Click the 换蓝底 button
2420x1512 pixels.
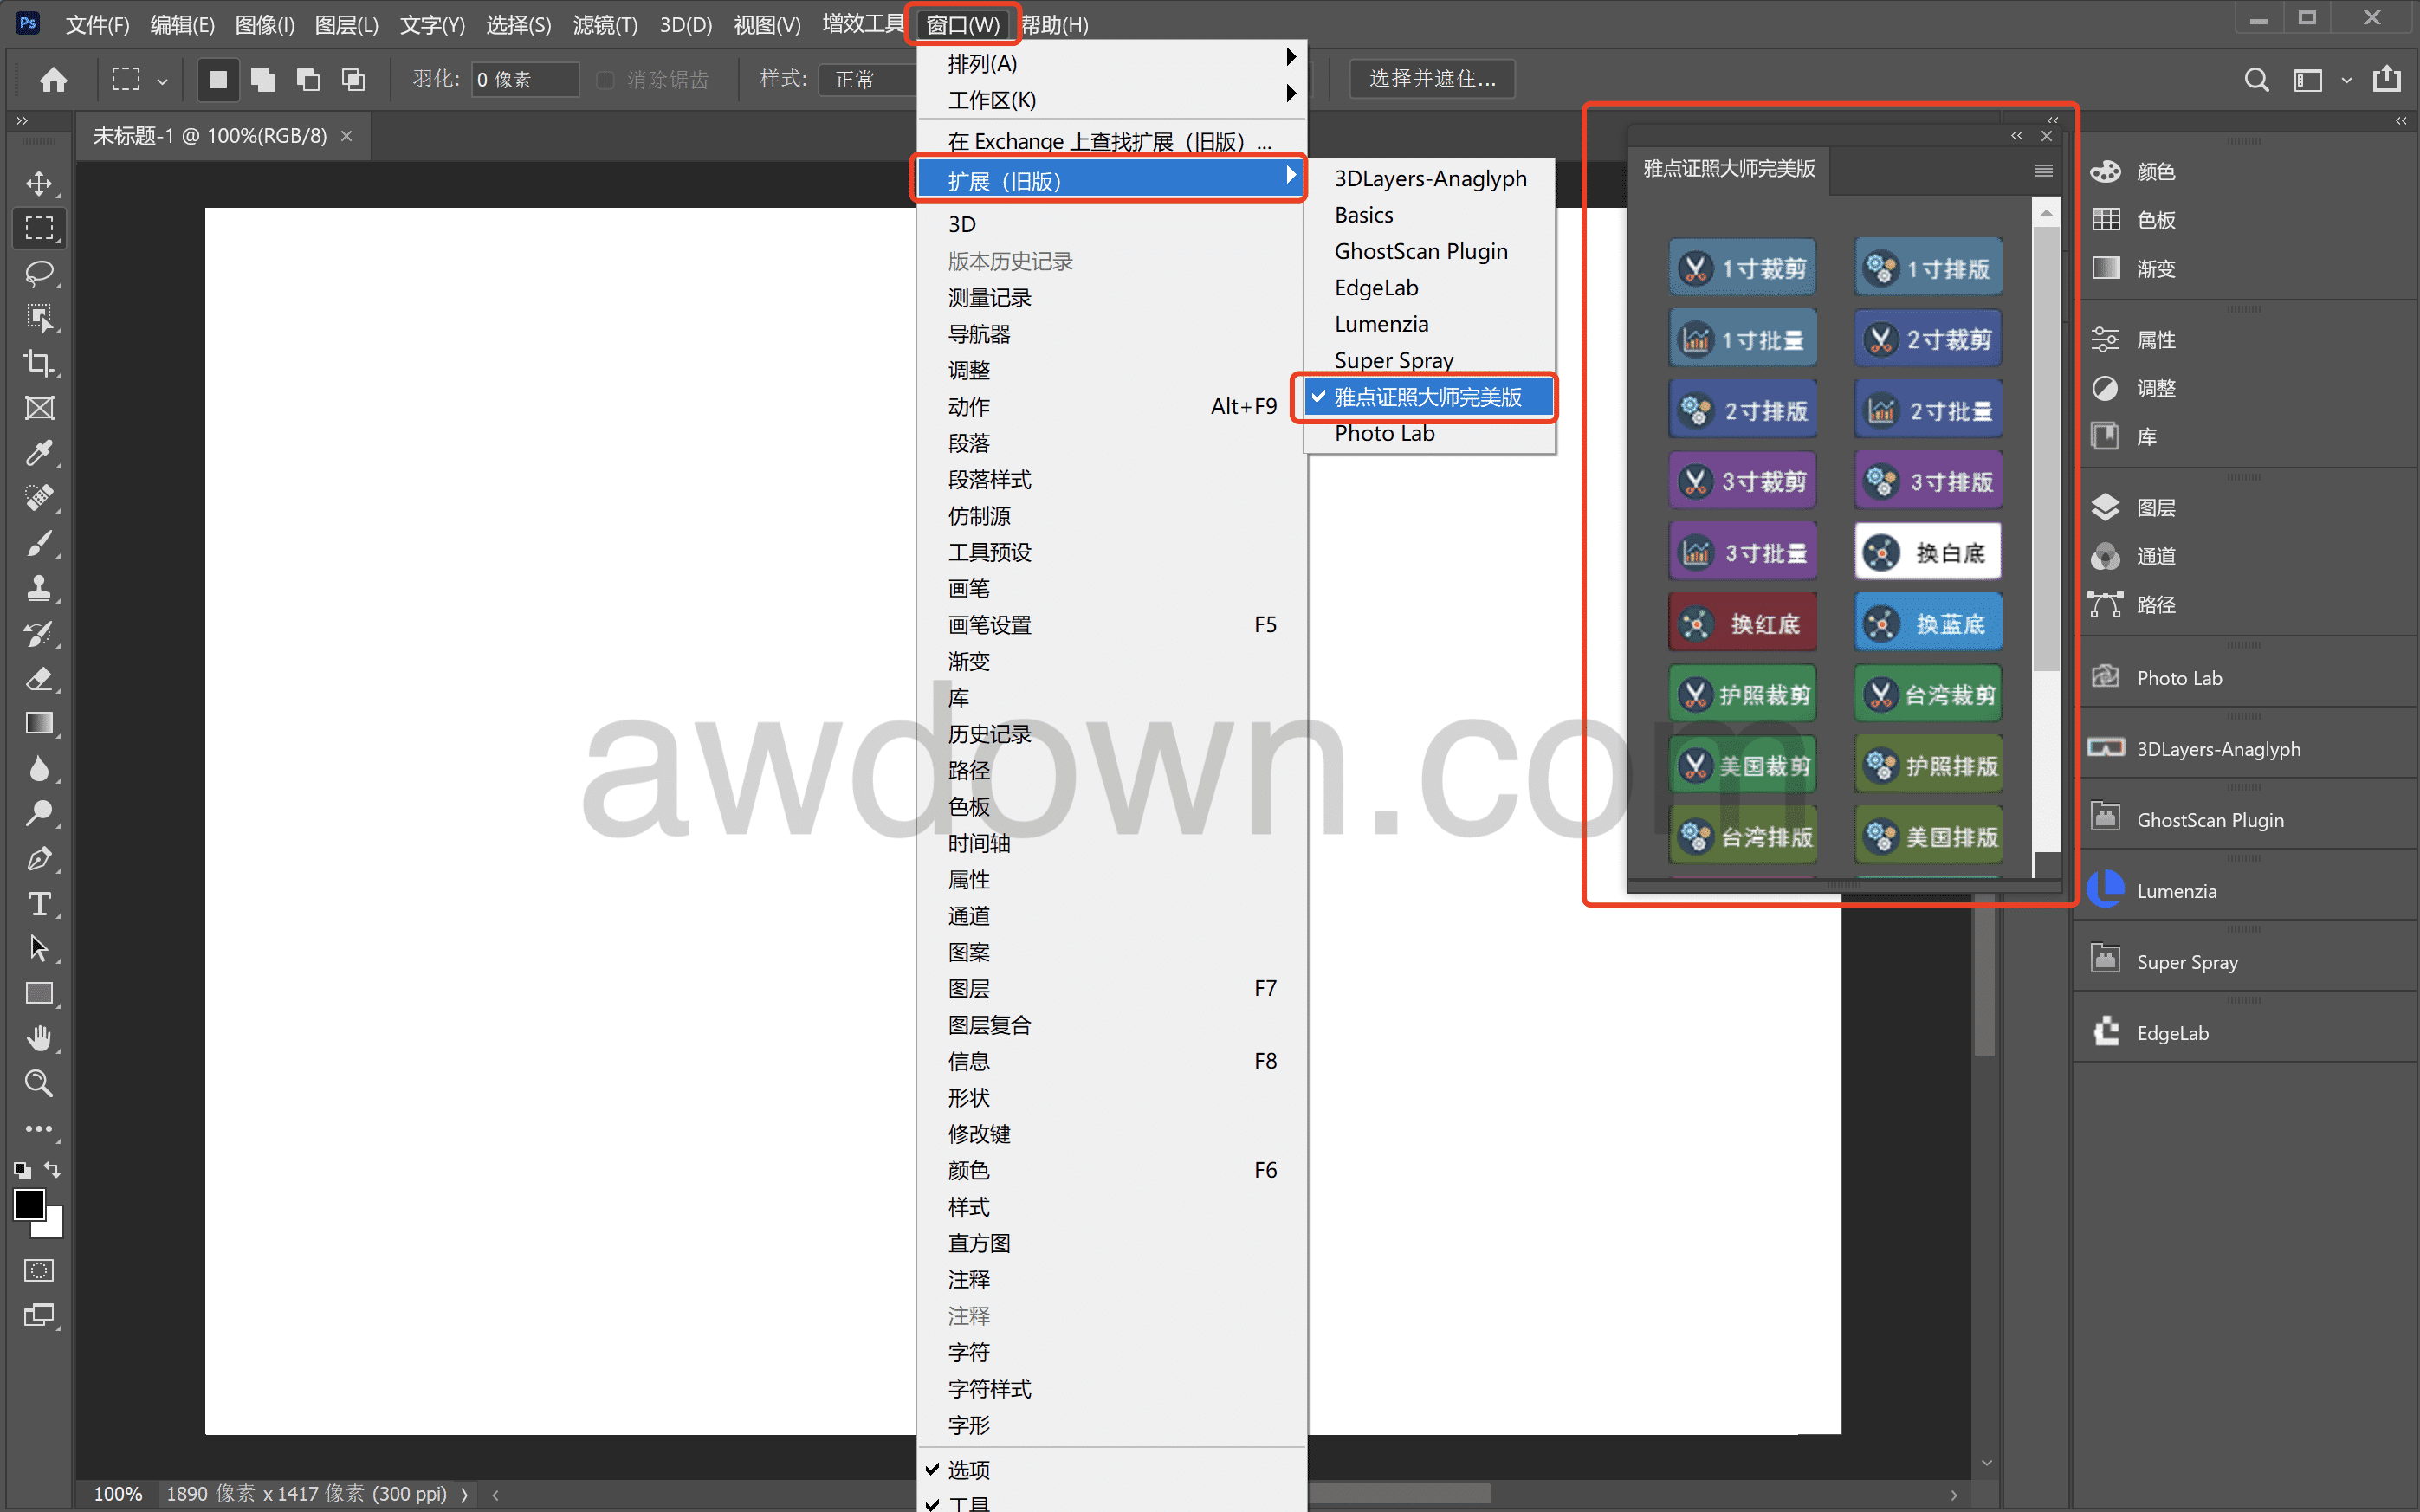1927,624
